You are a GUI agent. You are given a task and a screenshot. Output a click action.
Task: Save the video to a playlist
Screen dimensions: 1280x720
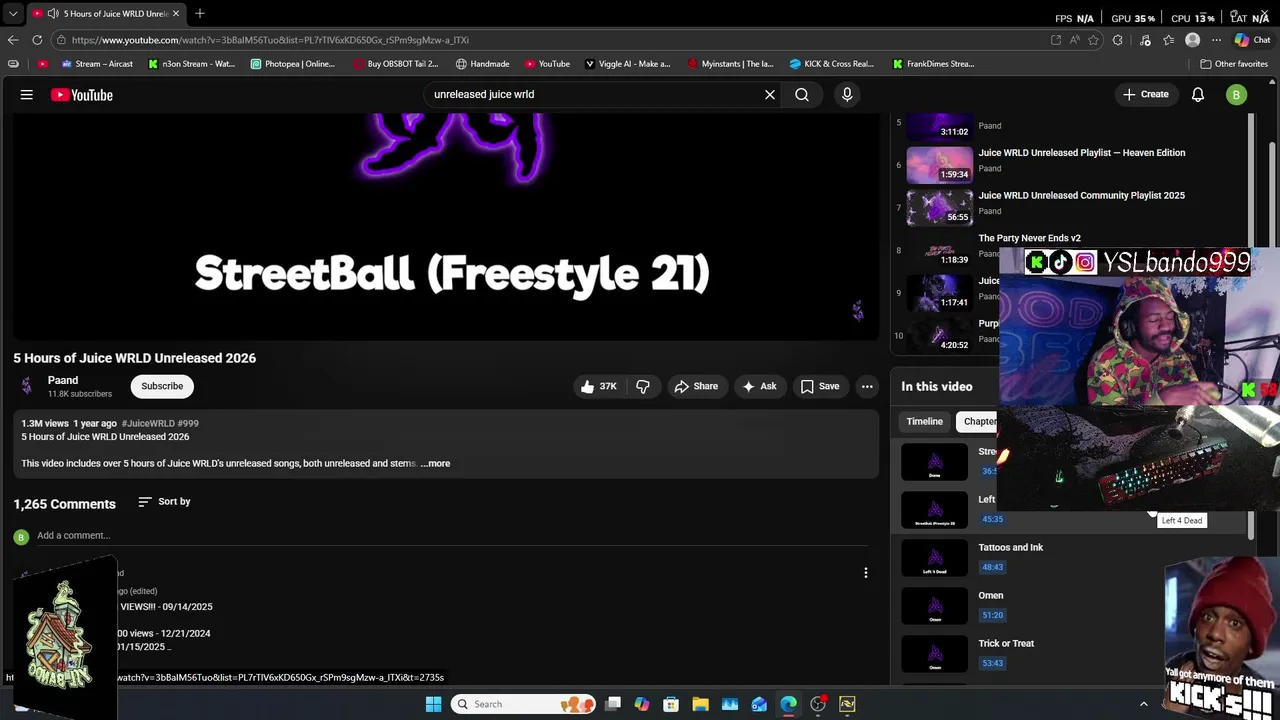click(819, 387)
